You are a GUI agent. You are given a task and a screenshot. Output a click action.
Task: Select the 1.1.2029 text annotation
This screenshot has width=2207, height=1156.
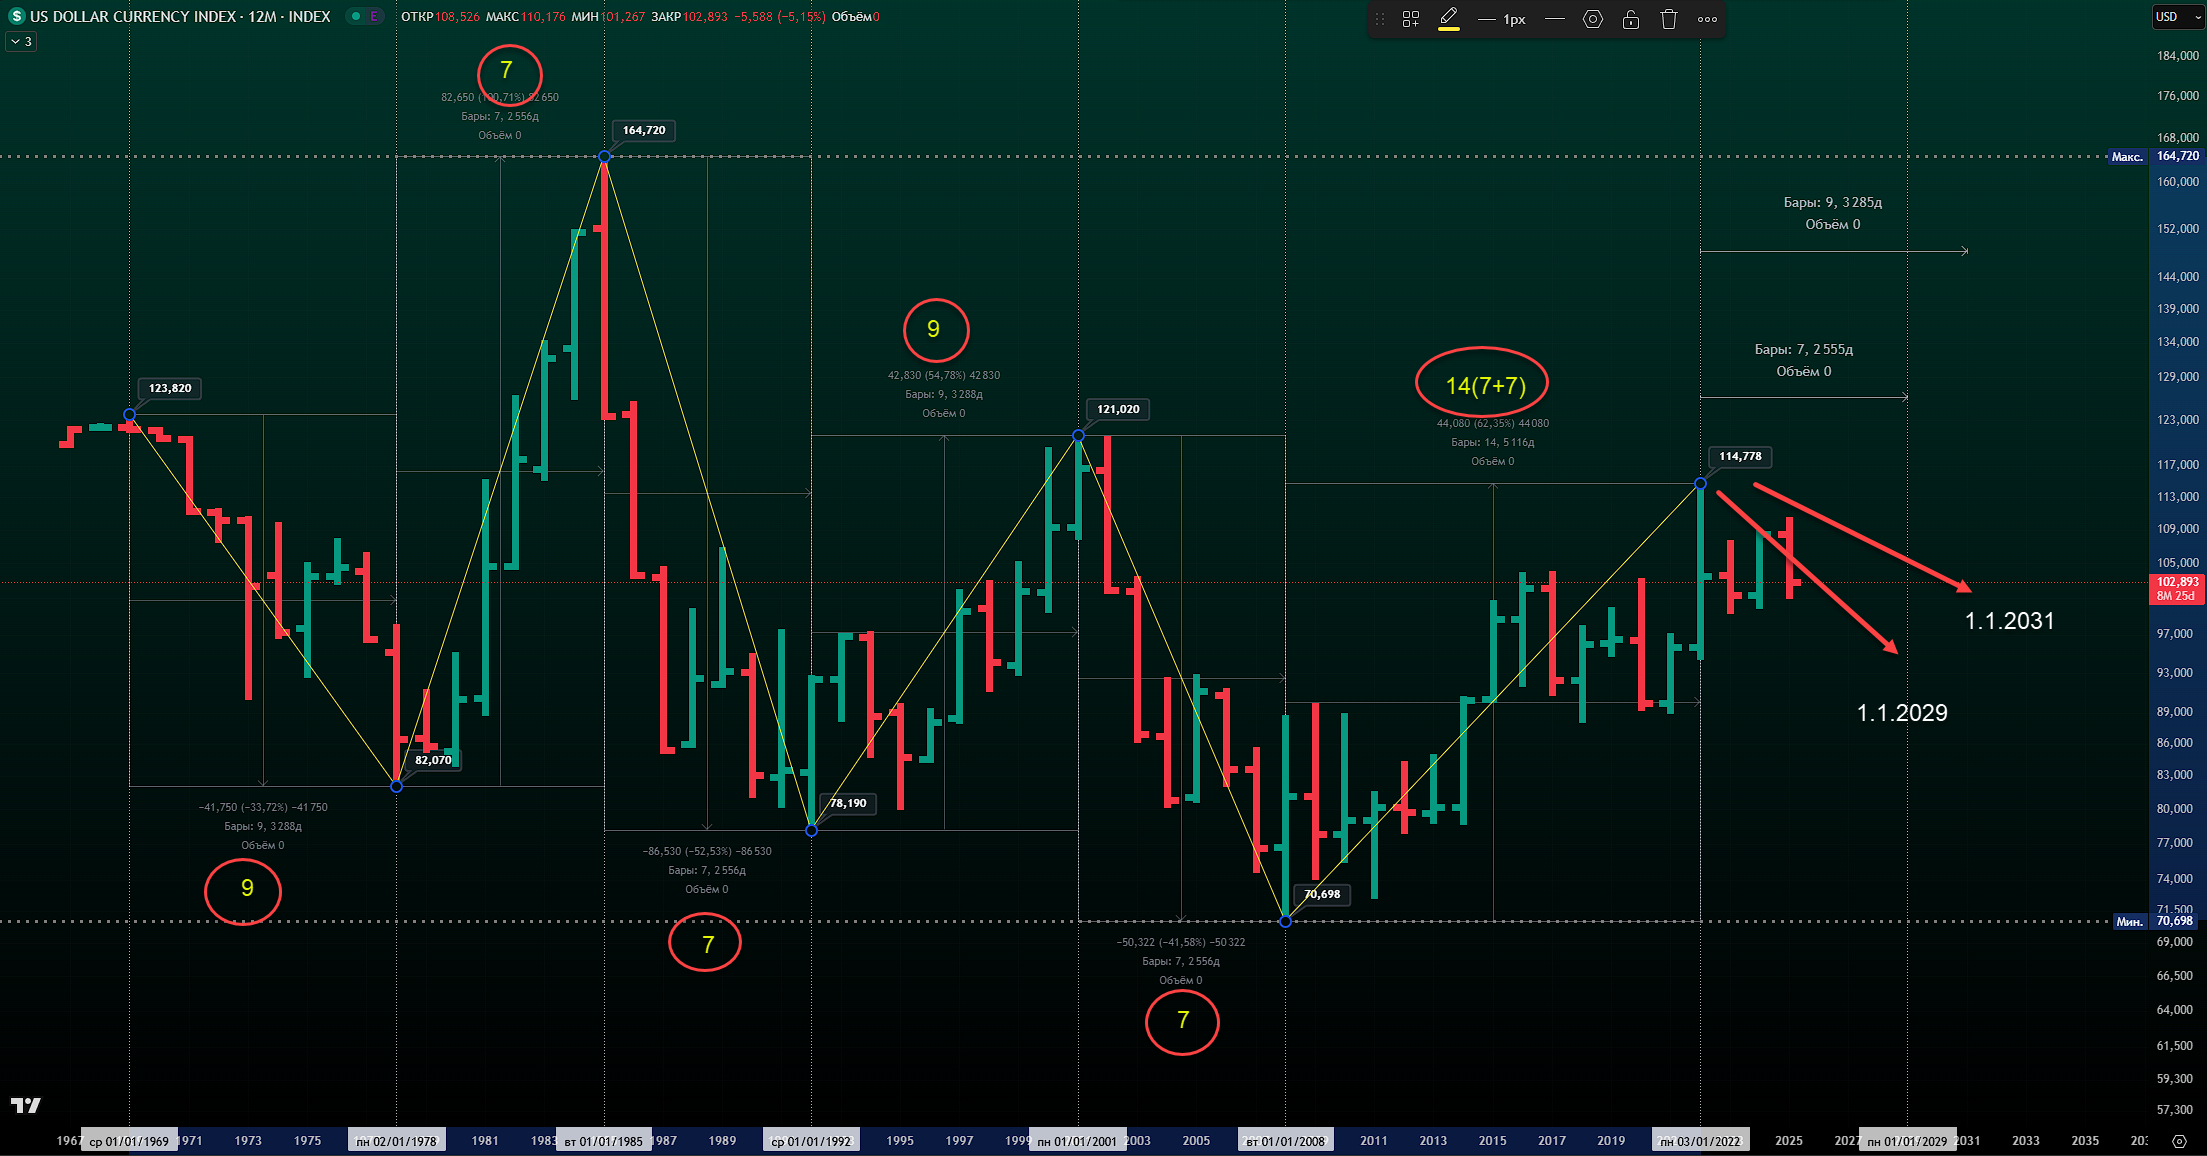click(1902, 713)
